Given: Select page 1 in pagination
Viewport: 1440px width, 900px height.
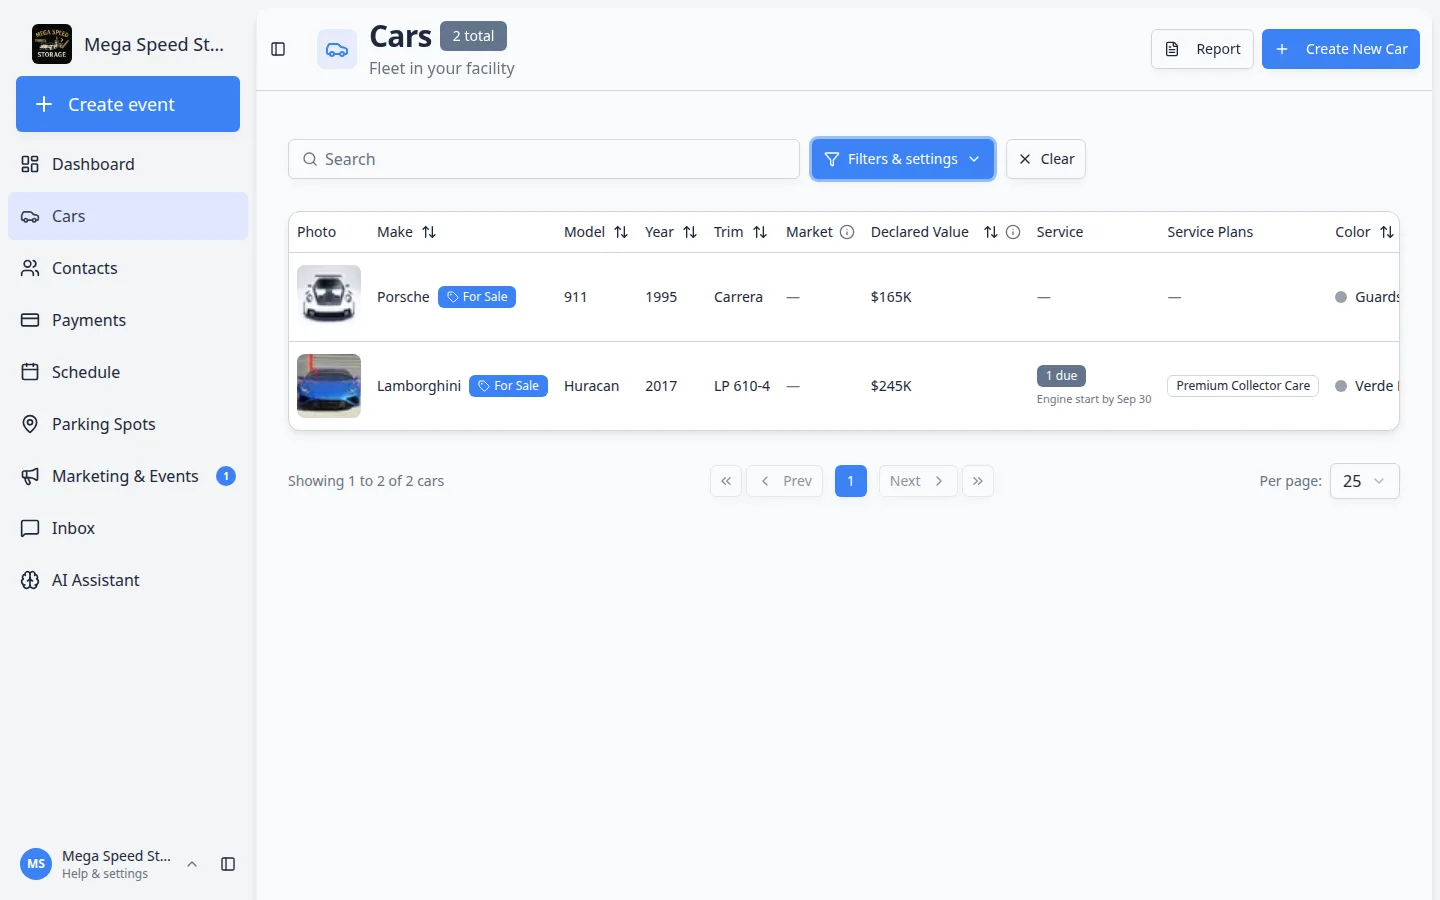Looking at the screenshot, I should (851, 481).
